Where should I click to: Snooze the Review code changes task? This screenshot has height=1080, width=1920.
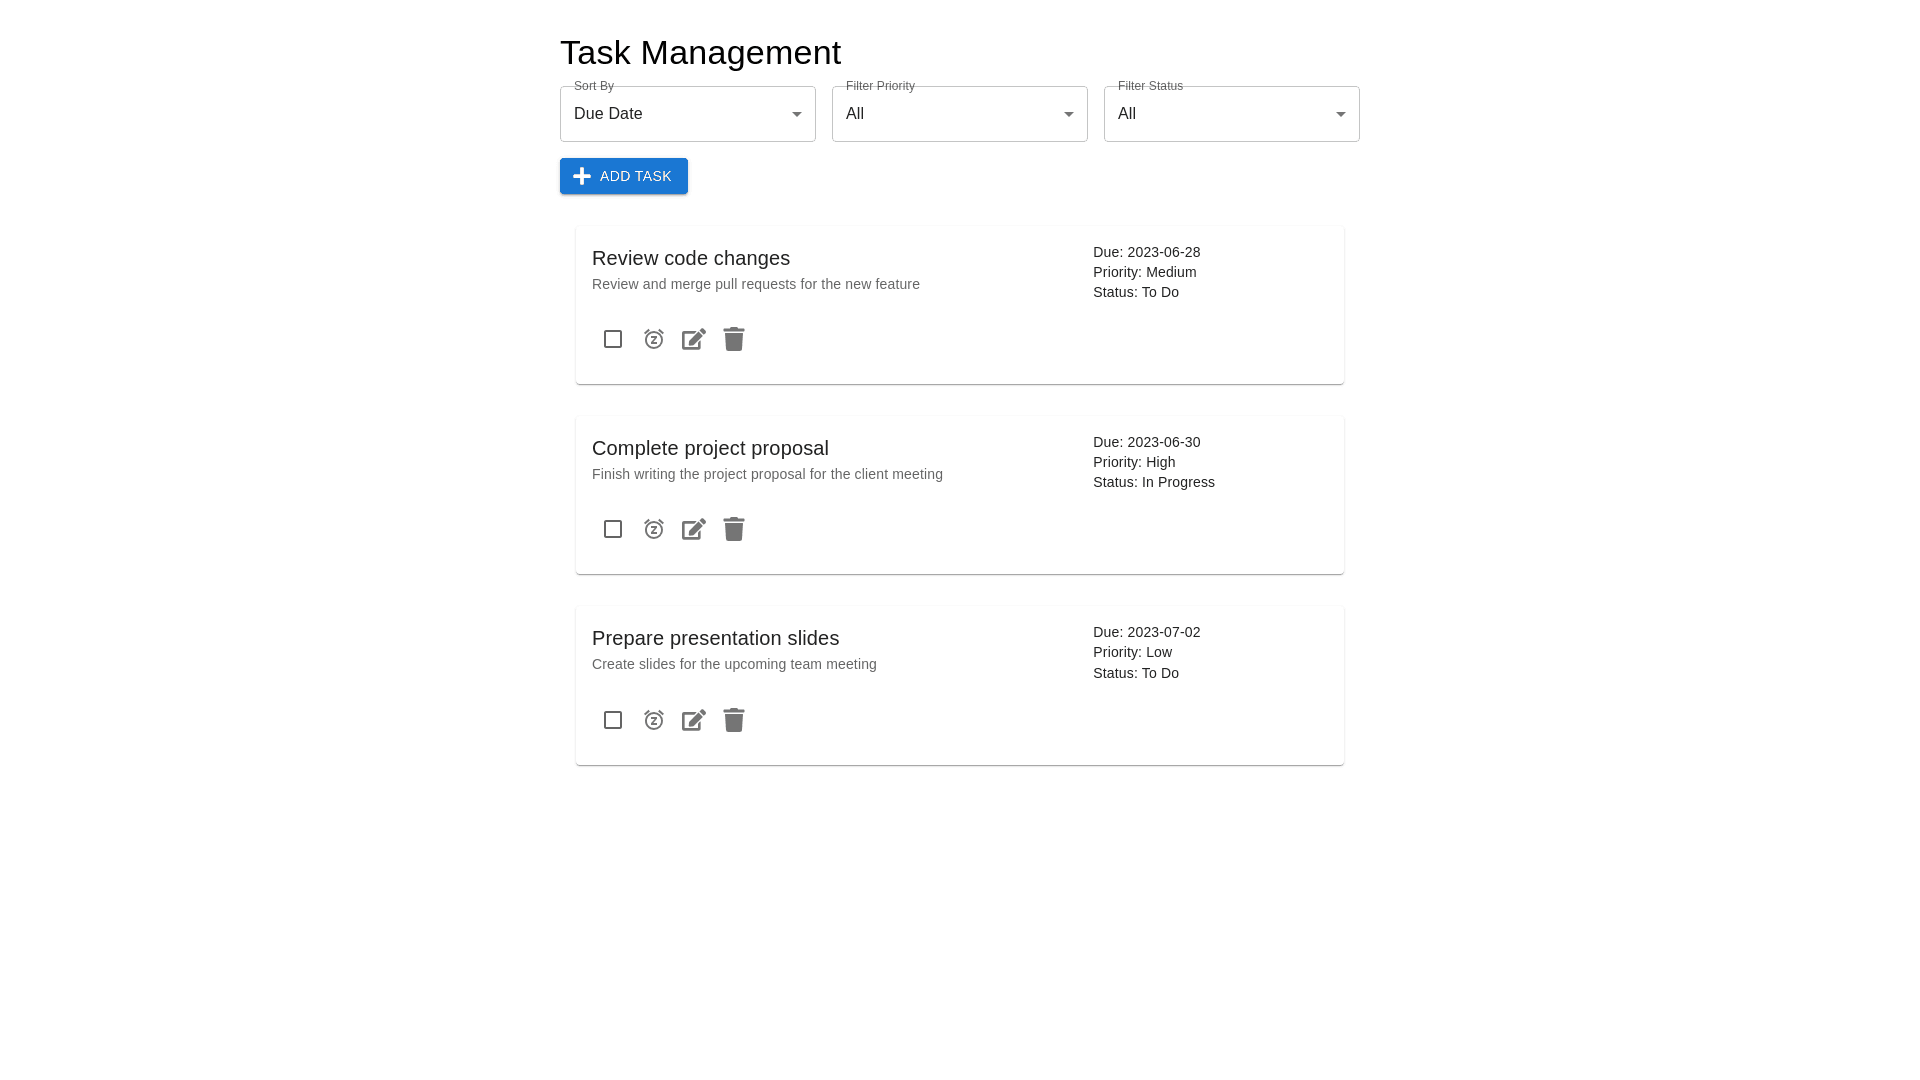[654, 339]
